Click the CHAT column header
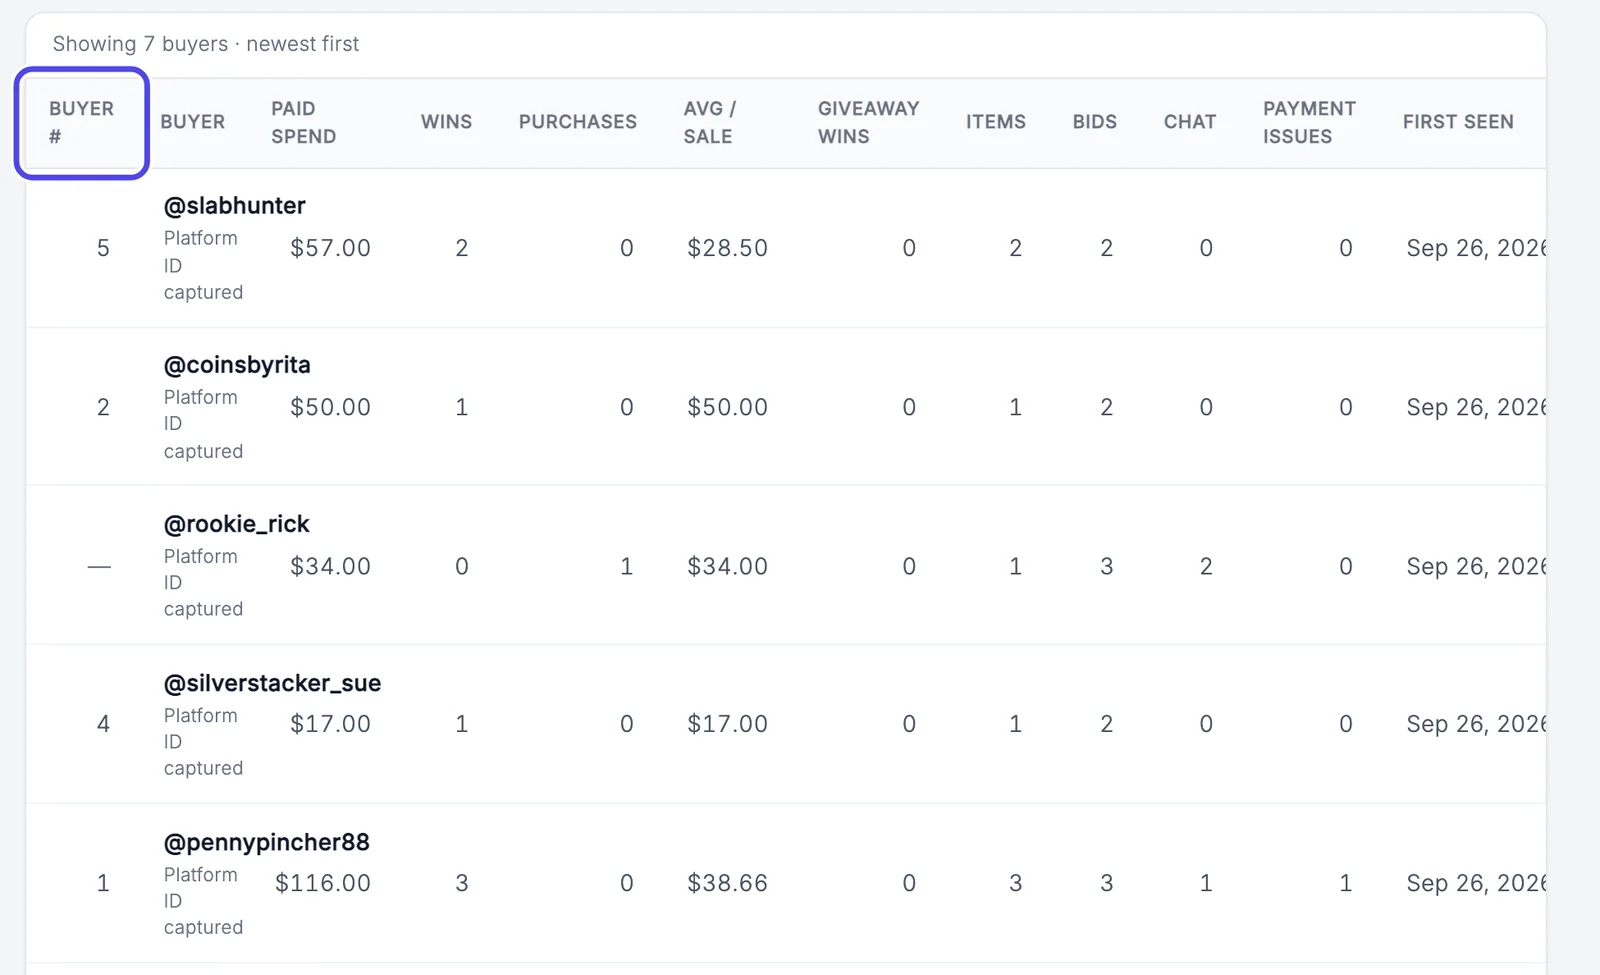The image size is (1600, 975). pyautogui.click(x=1189, y=122)
